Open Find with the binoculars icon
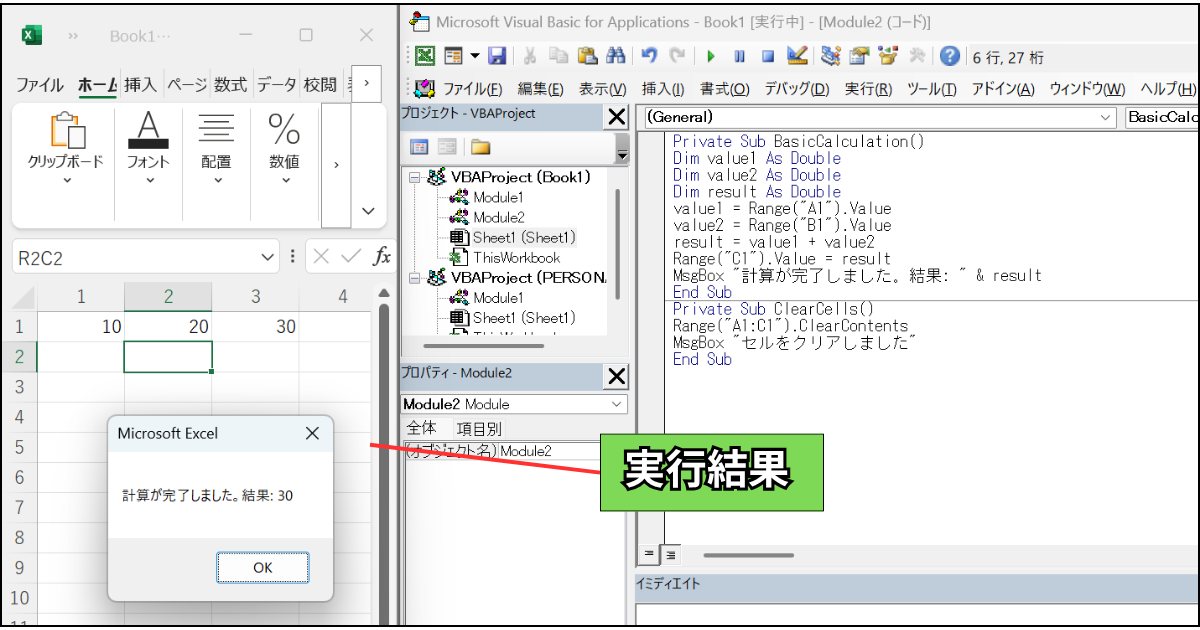Viewport: 1200px width, 630px height. [x=616, y=56]
